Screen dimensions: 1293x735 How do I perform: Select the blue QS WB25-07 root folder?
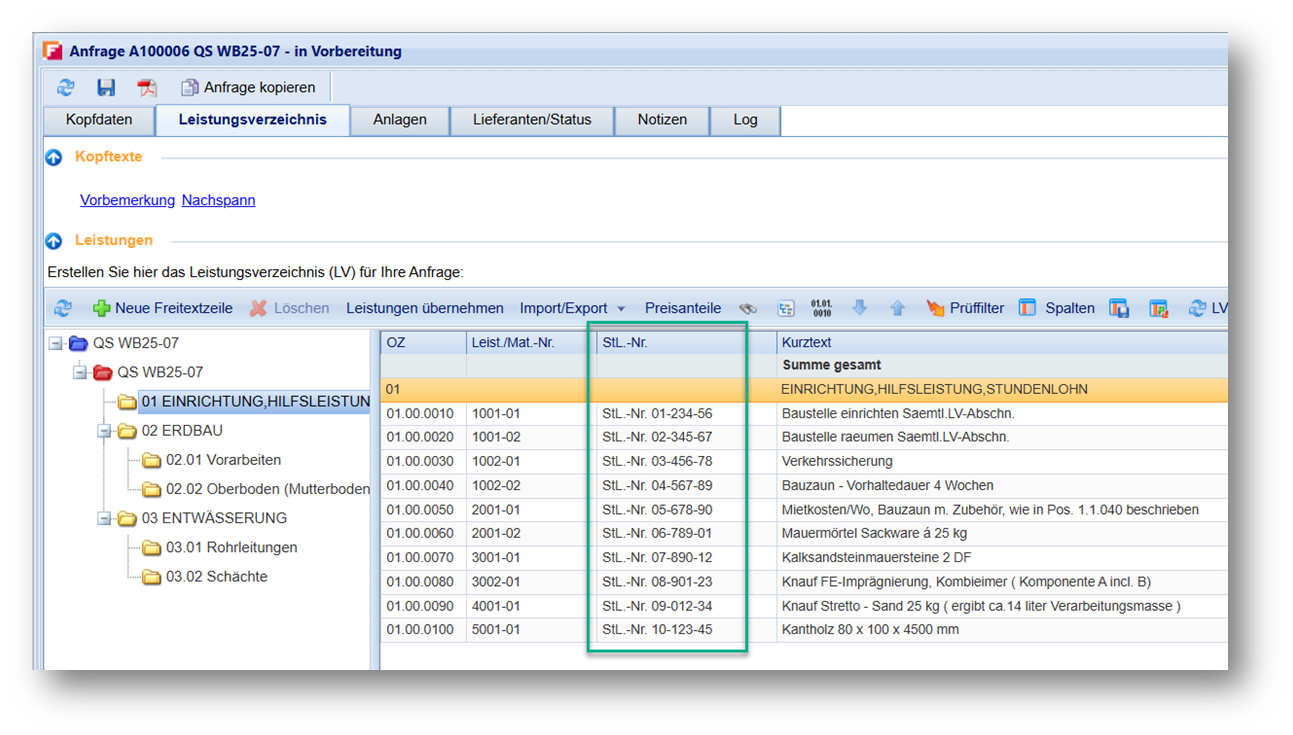(124, 343)
